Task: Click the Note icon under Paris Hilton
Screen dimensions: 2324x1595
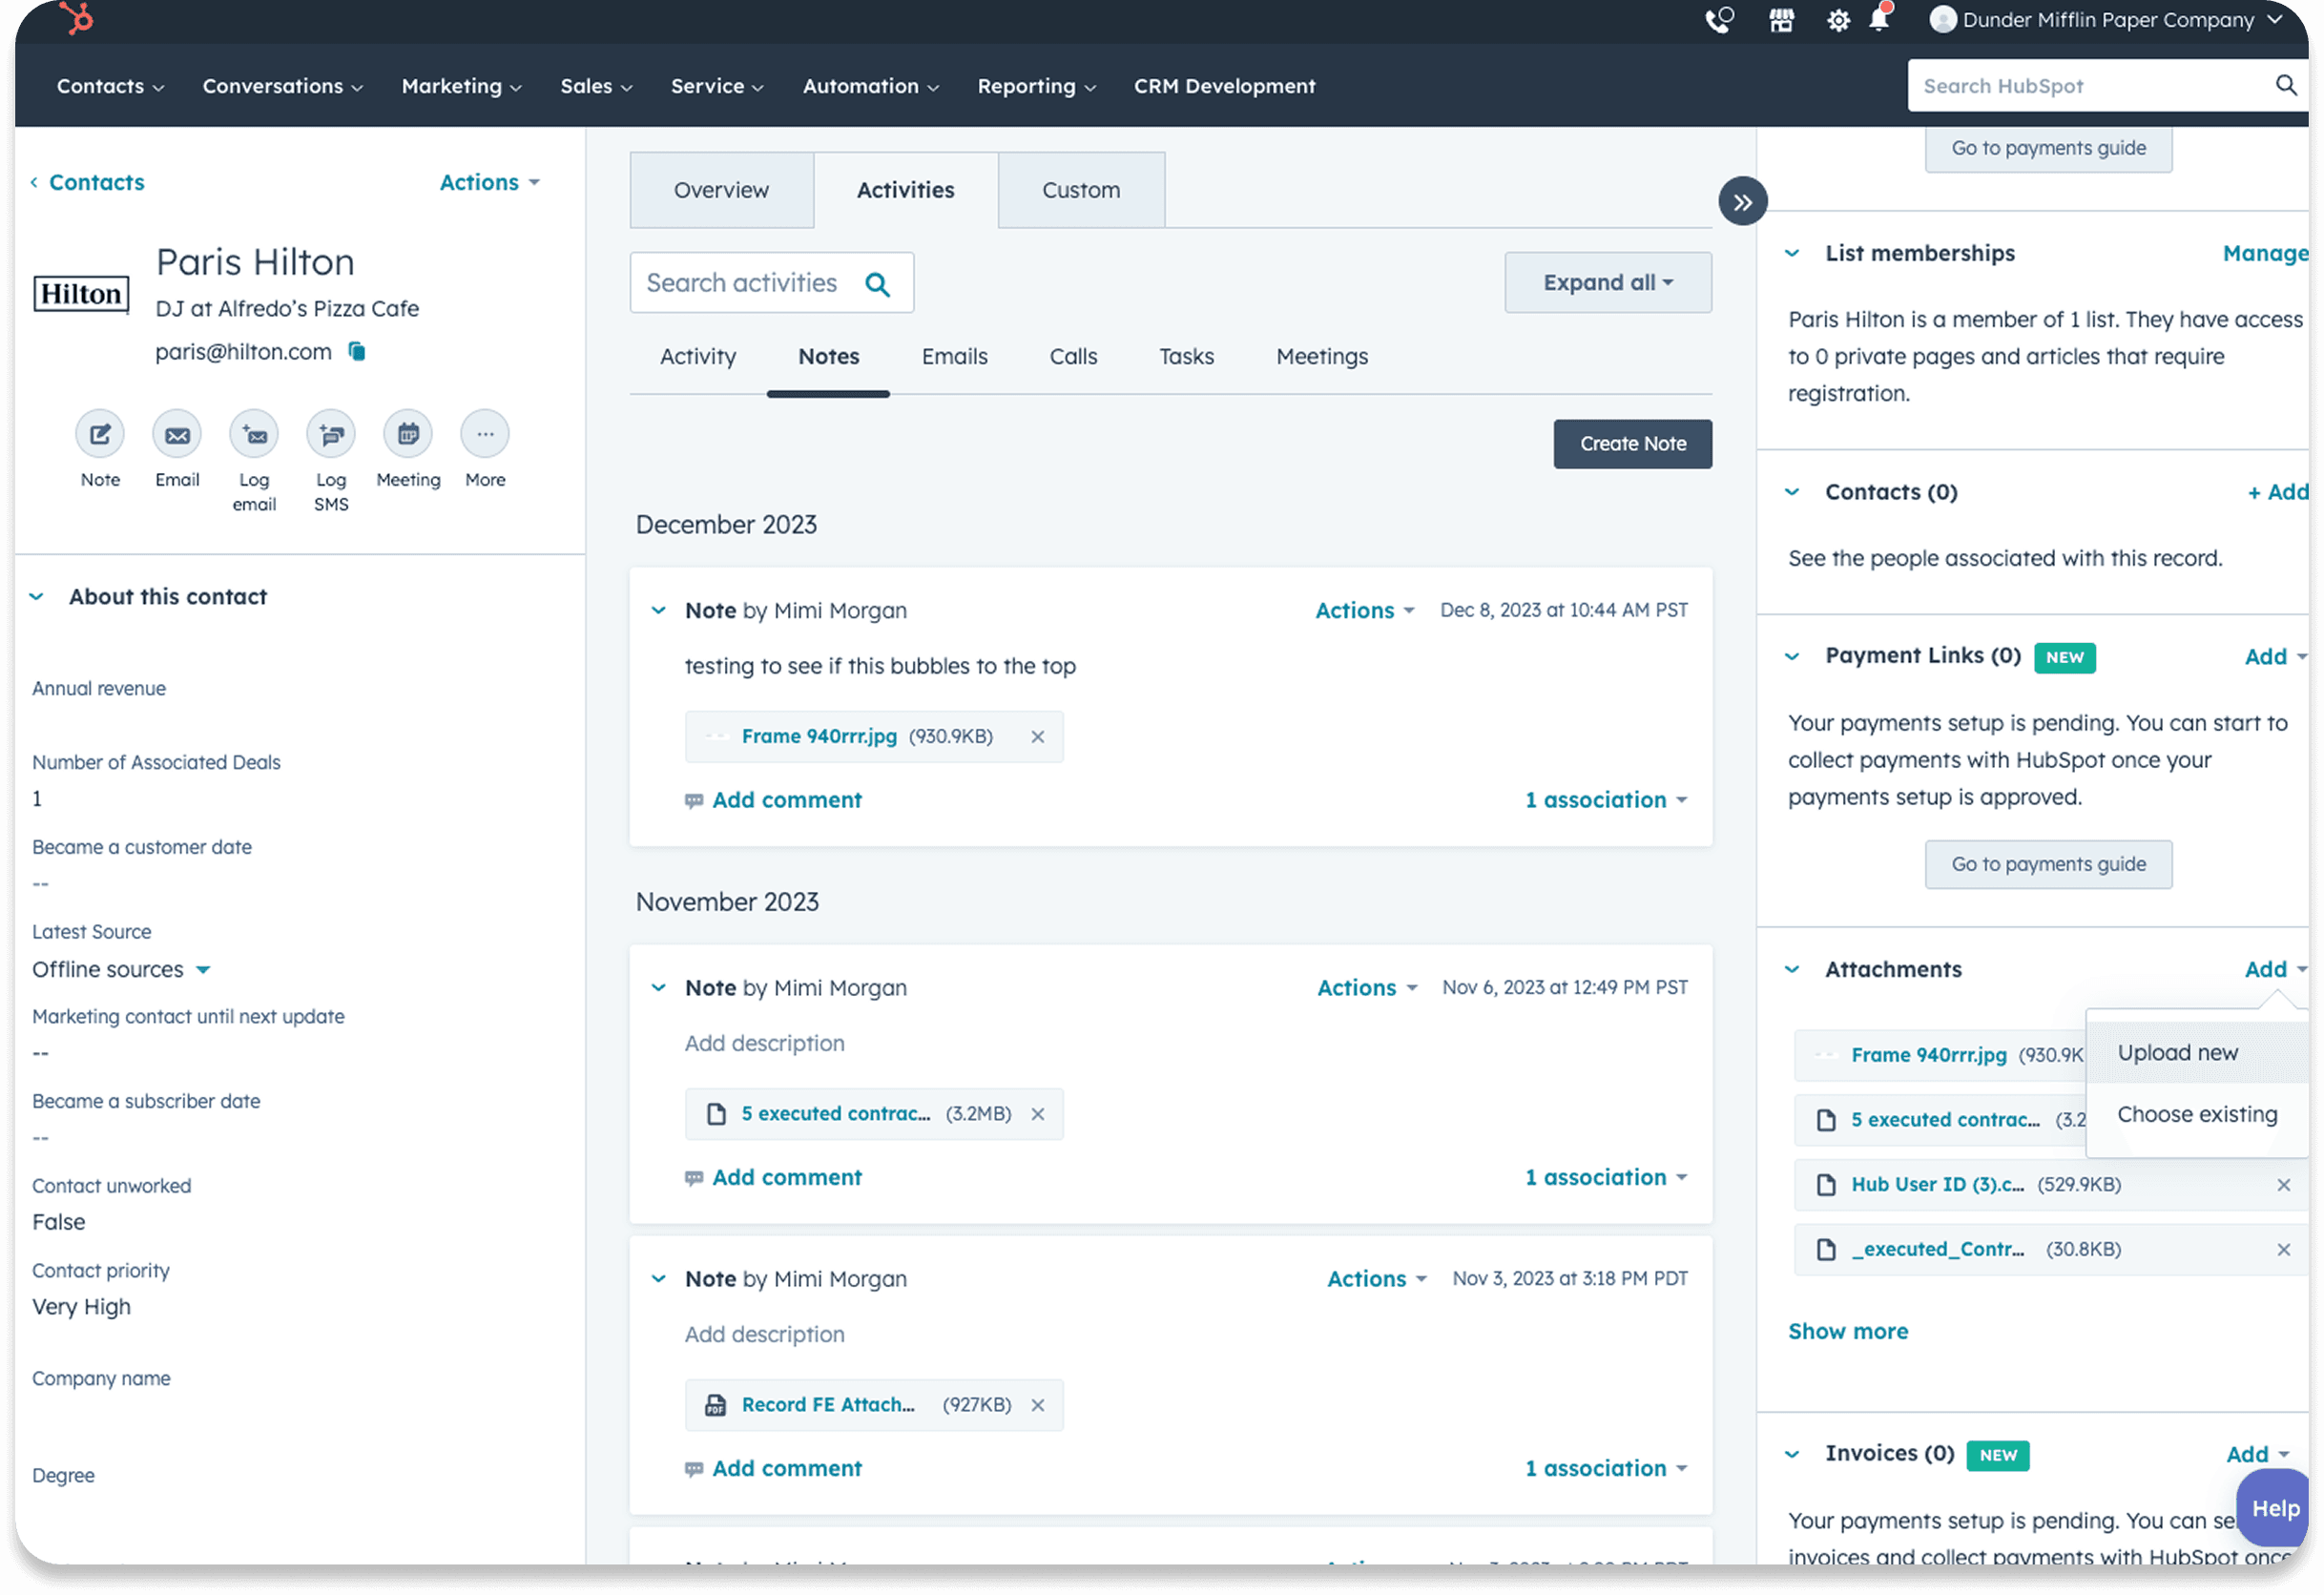Action: click(x=100, y=434)
